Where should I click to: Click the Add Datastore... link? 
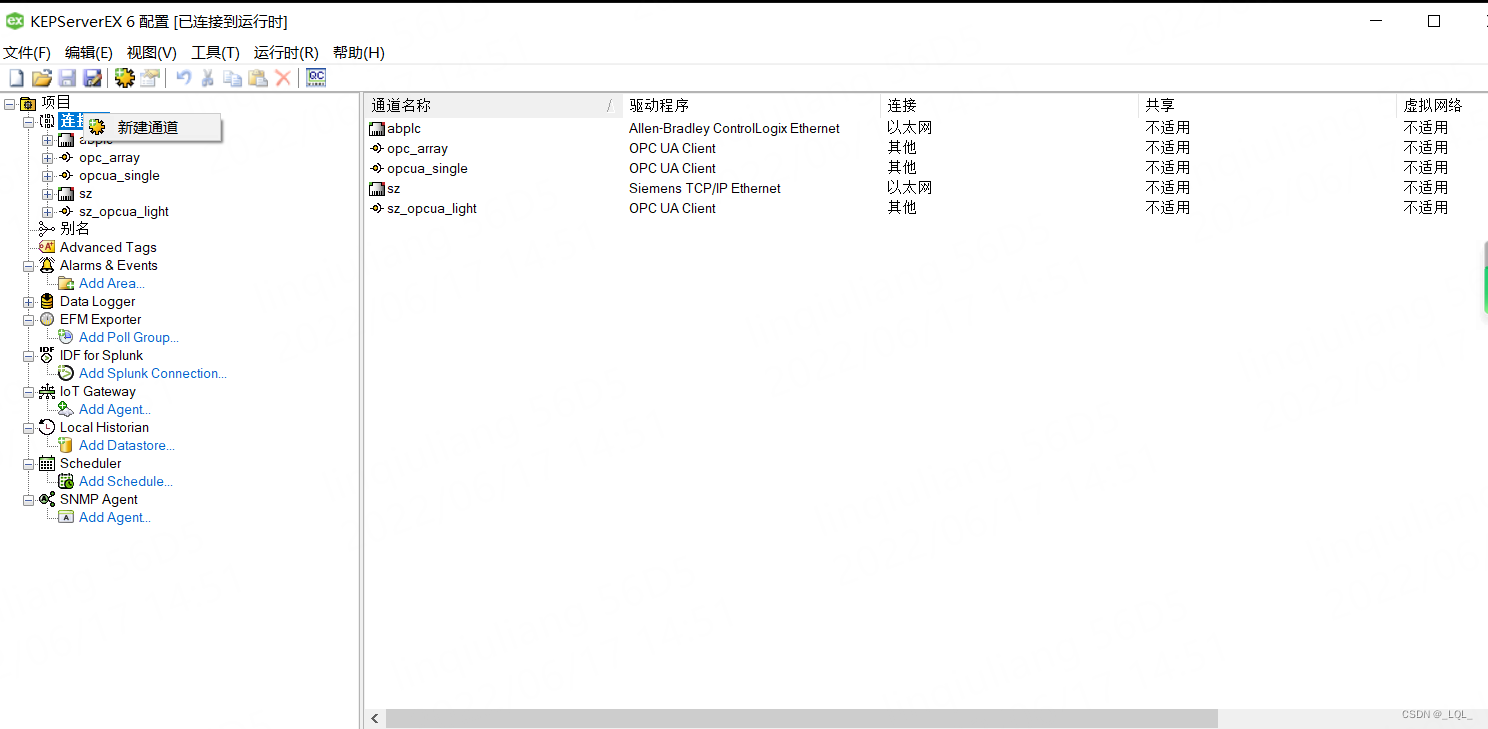[127, 445]
